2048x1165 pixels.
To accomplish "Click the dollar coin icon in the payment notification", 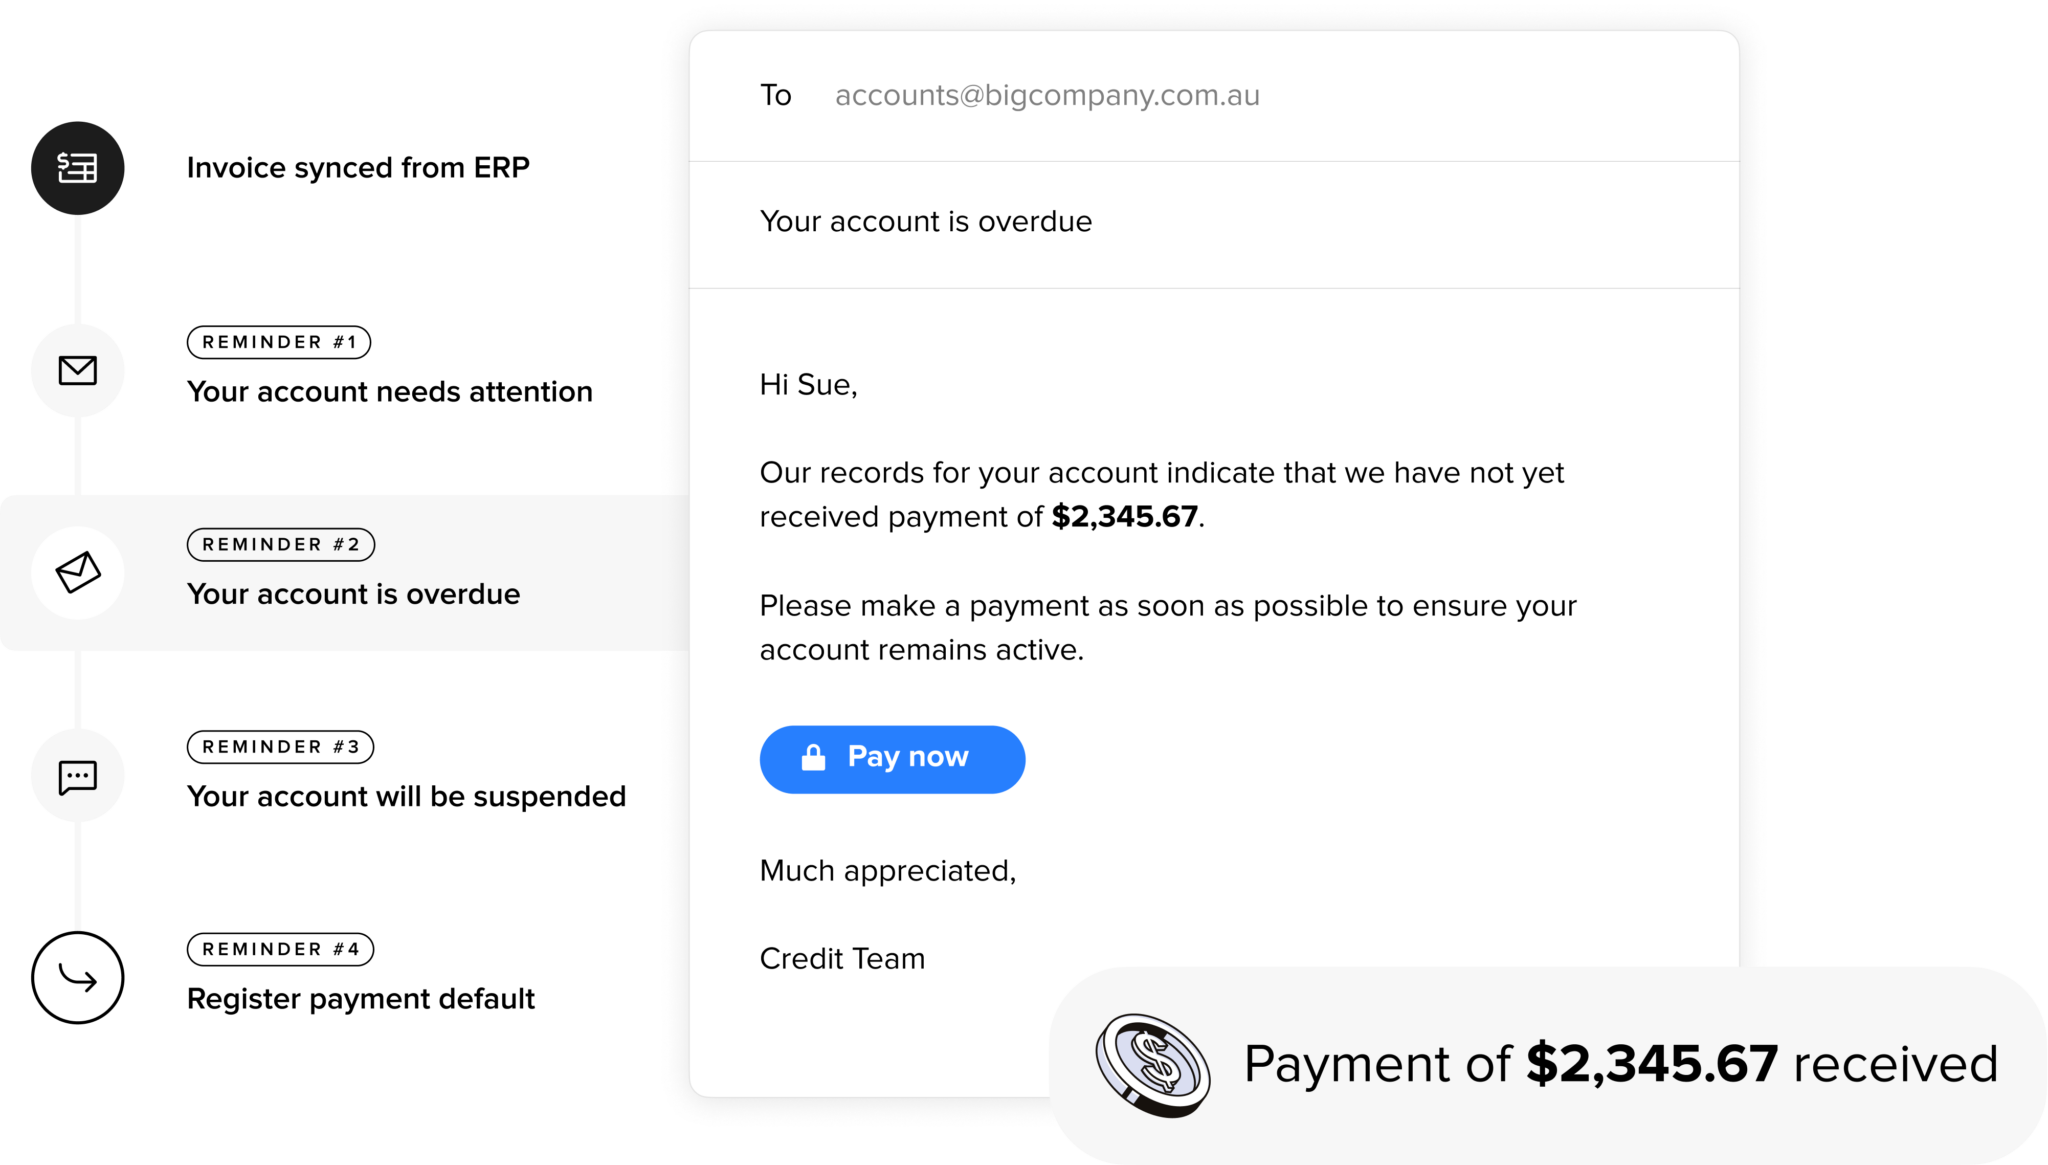I will coord(1153,1065).
